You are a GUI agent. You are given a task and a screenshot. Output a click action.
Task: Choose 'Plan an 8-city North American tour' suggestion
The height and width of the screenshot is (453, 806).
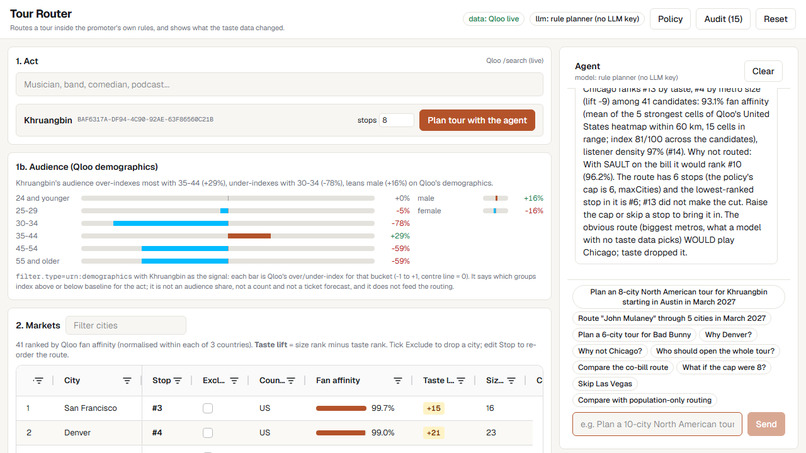(679, 297)
